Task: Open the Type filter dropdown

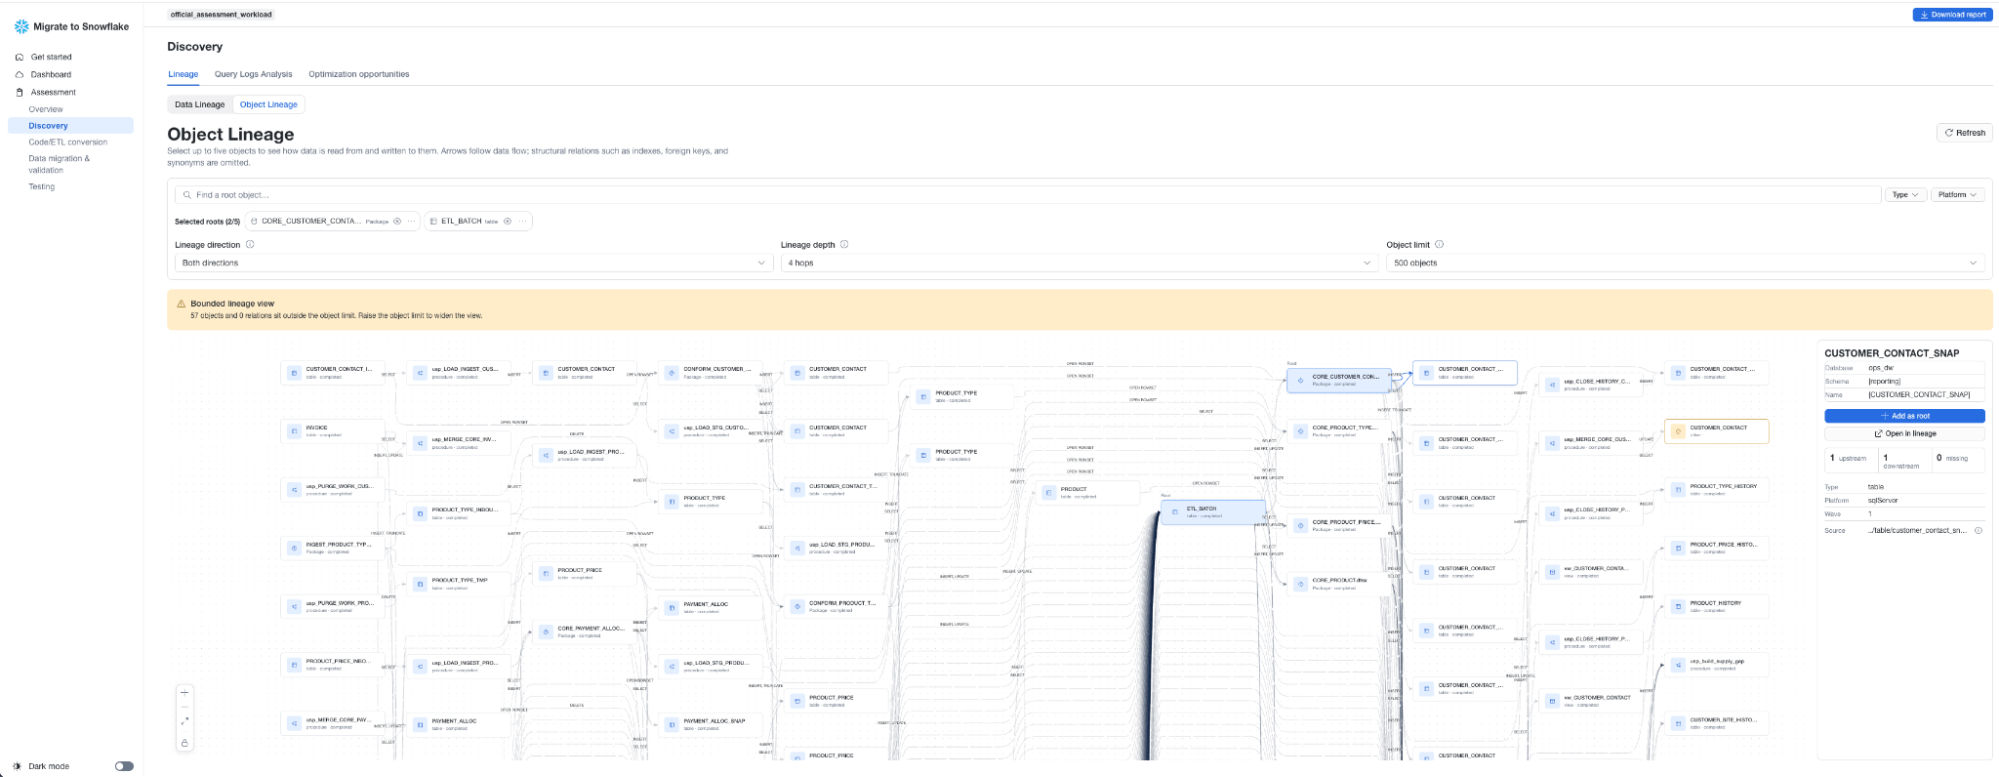Action: 1904,195
